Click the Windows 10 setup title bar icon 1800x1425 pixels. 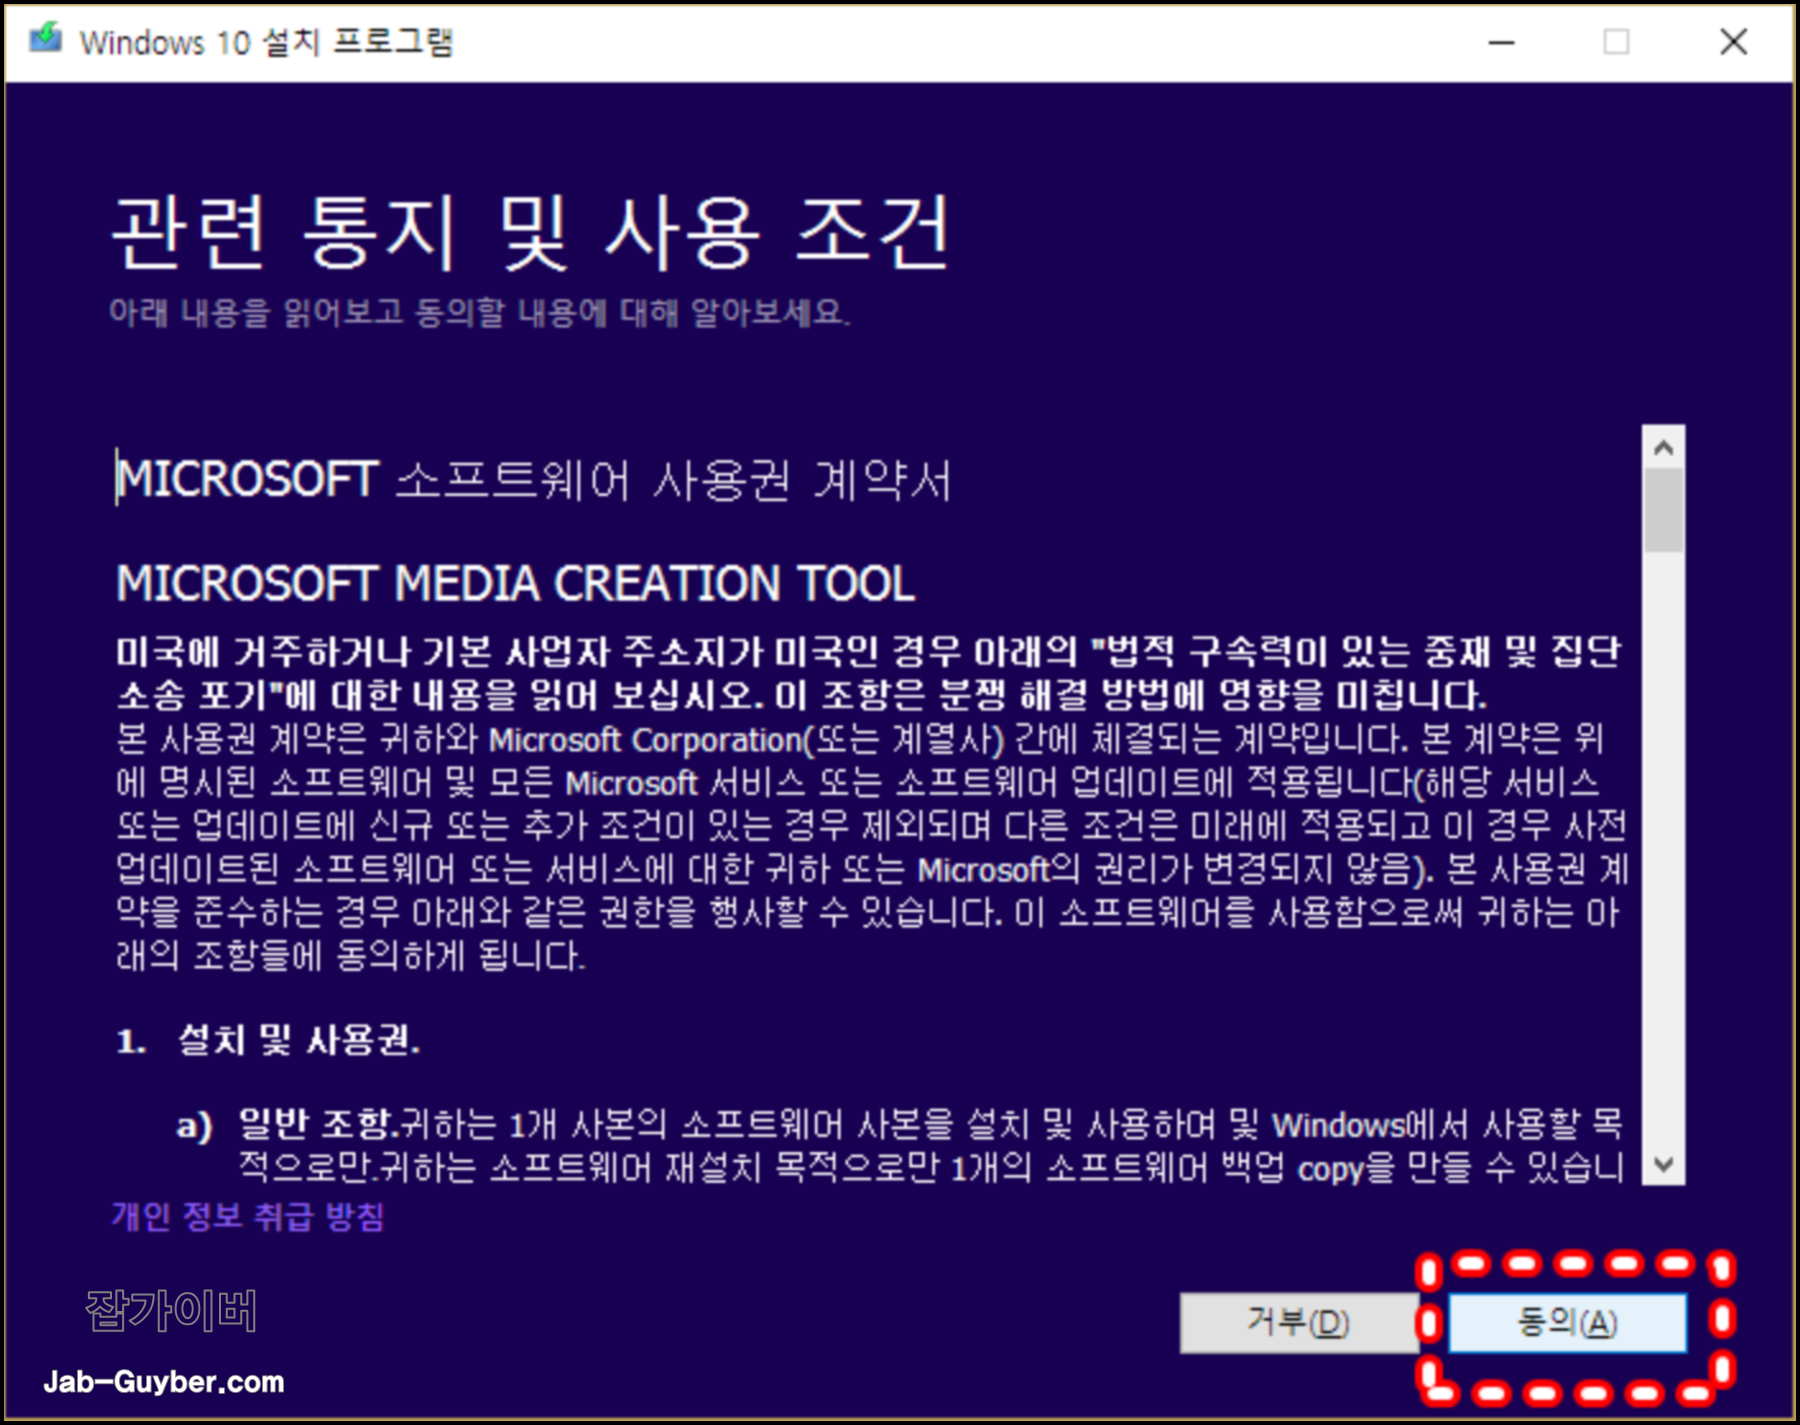pos(45,40)
